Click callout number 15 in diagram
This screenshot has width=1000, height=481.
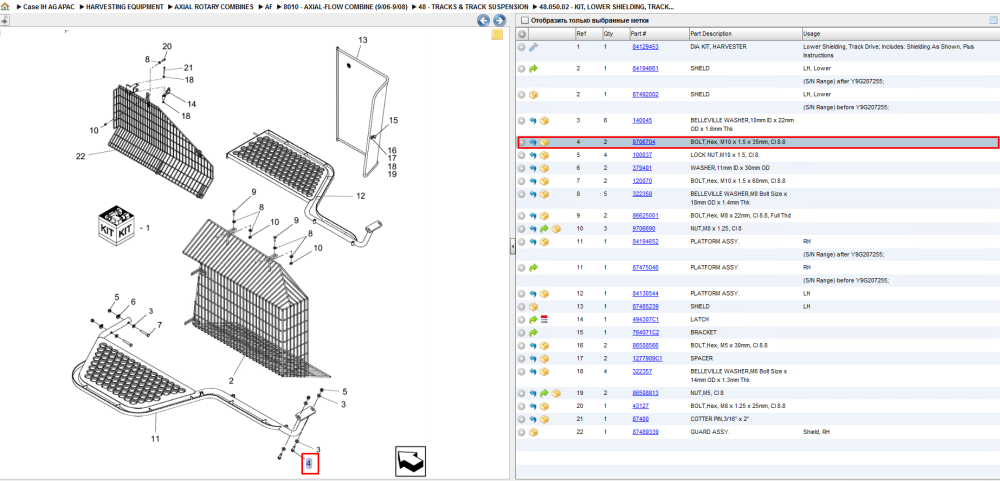point(393,120)
